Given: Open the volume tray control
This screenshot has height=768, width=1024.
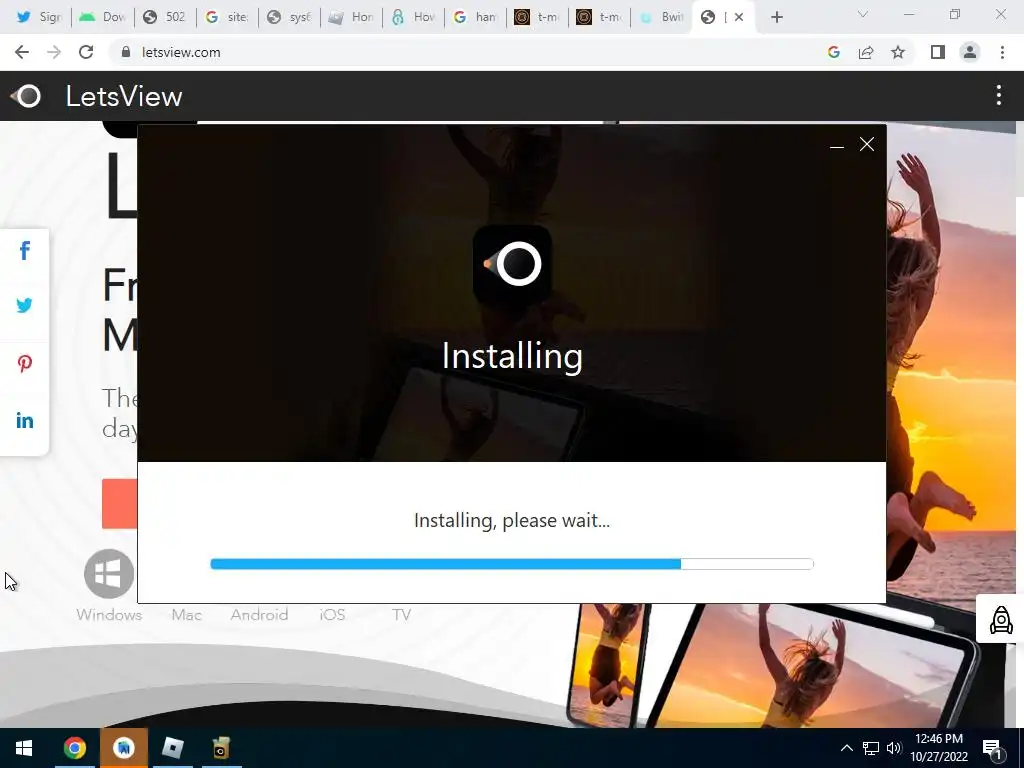Looking at the screenshot, I should click(x=894, y=748).
